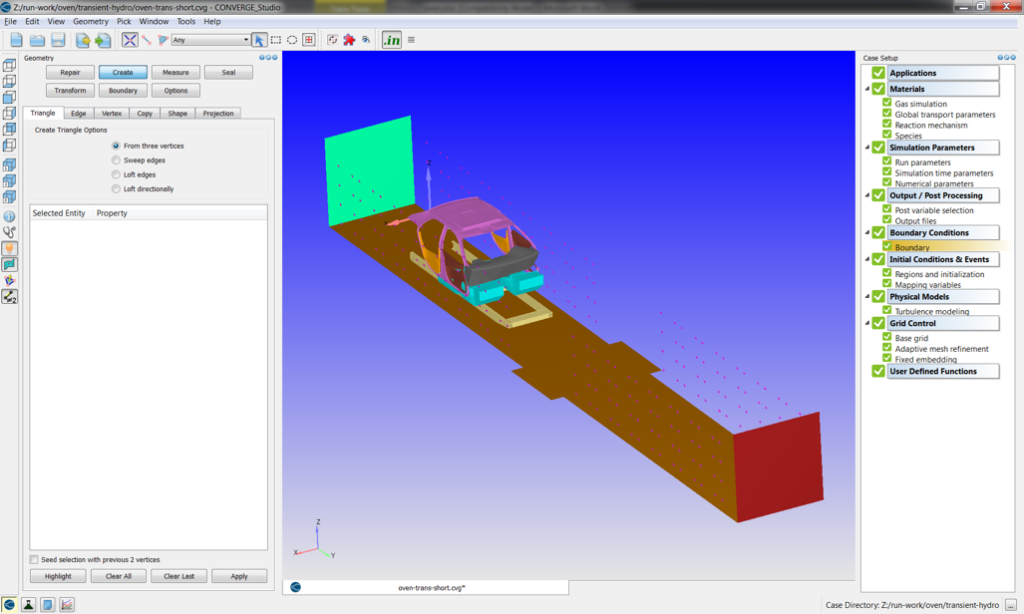Toggle the Adaptive mesh refinement checkbox
Image resolution: width=1024 pixels, height=614 pixels.
coord(887,347)
